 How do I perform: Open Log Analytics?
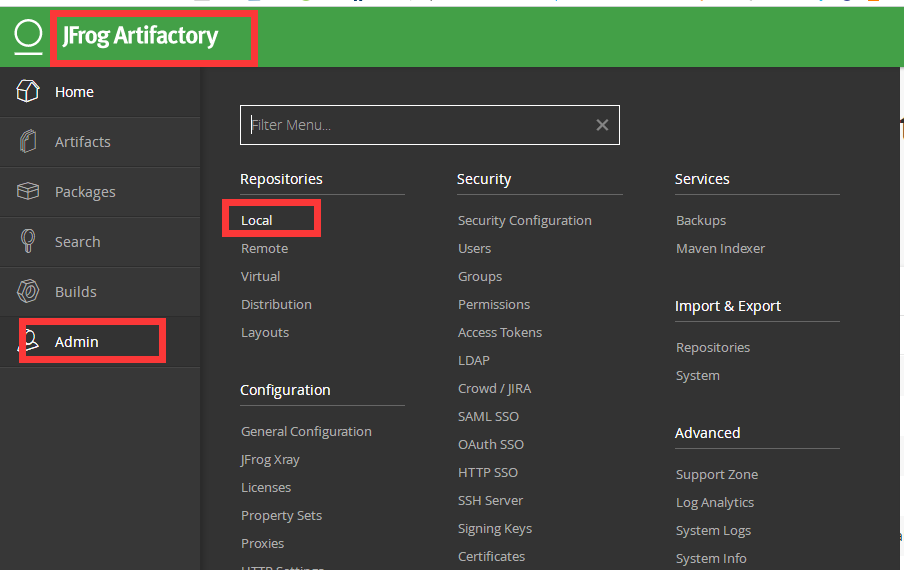tap(715, 503)
